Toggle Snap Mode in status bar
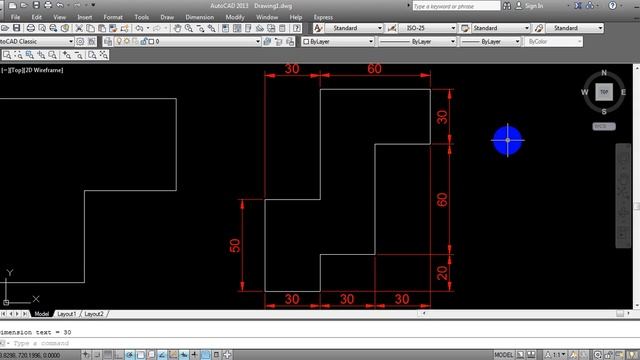The height and width of the screenshot is (360, 640). click(97, 355)
